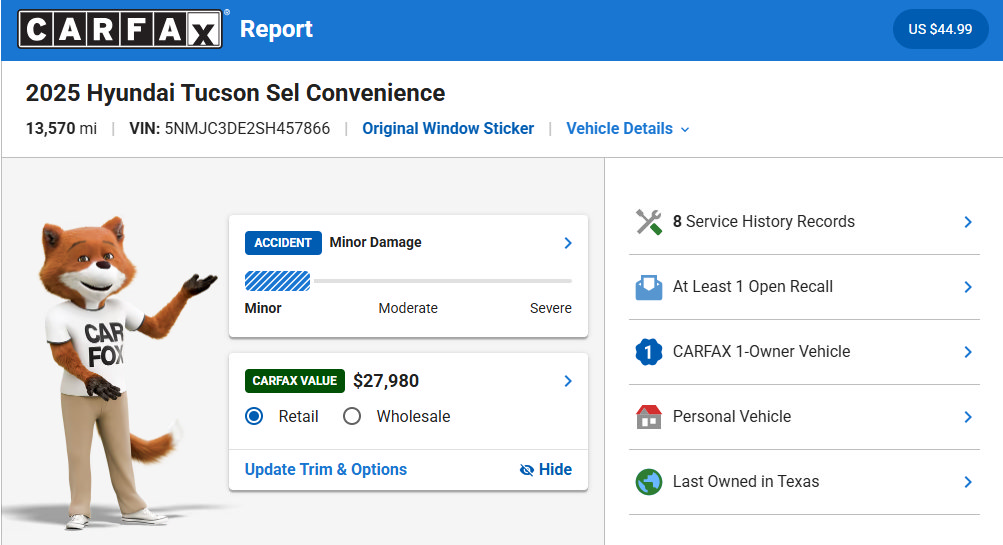Click the accident severity progress bar
This screenshot has height=545, width=1003.
click(408, 281)
